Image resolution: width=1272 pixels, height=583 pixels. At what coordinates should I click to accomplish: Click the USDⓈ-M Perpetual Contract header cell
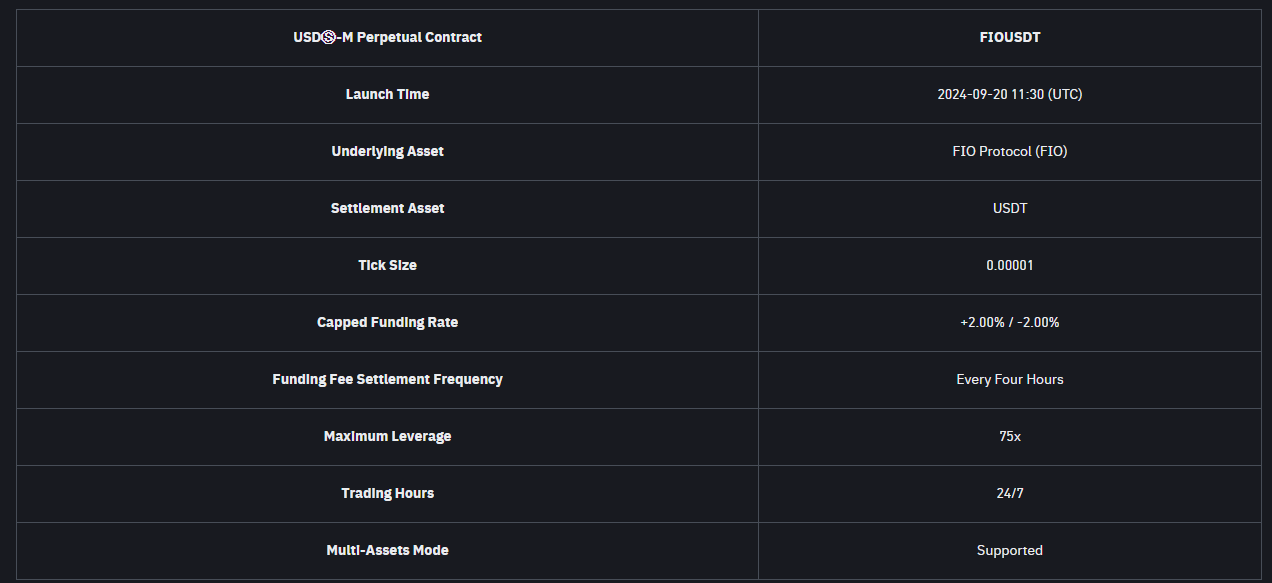tap(387, 38)
